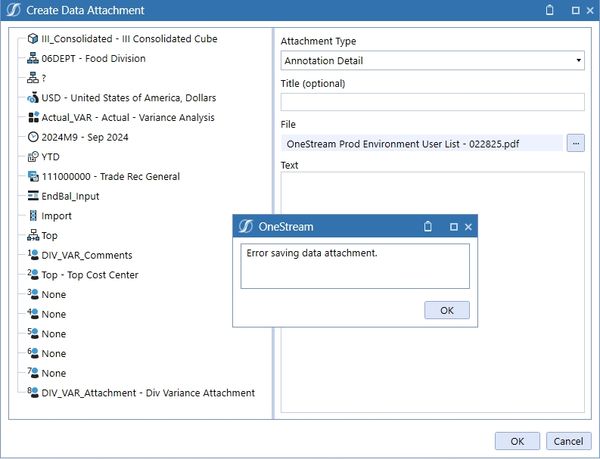Click the cube icon beside III_Consolidated
This screenshot has height=459, width=600.
33,39
